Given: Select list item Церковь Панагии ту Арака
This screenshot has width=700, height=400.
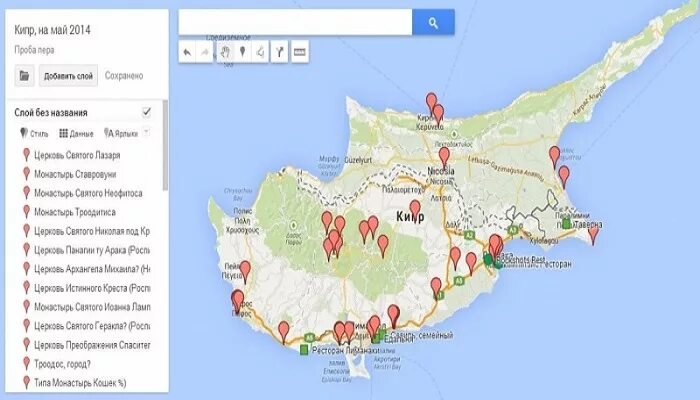Looking at the screenshot, I should tap(92, 250).
